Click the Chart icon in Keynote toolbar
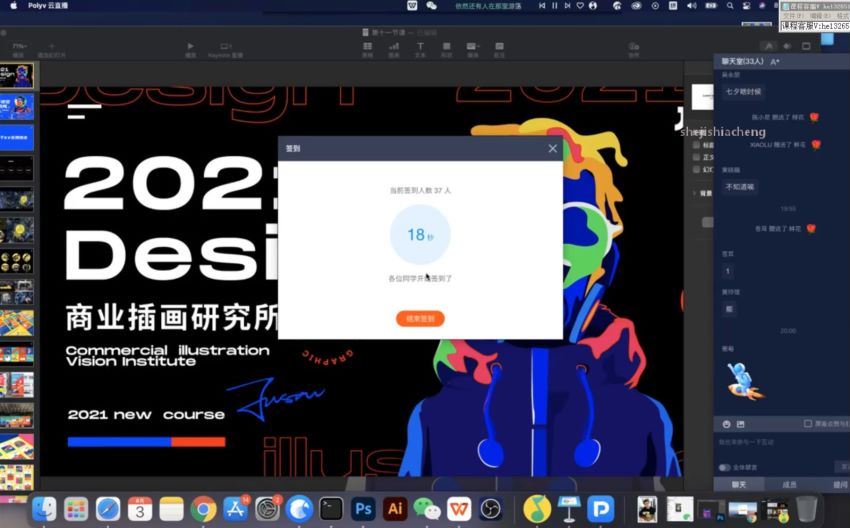 (x=394, y=47)
